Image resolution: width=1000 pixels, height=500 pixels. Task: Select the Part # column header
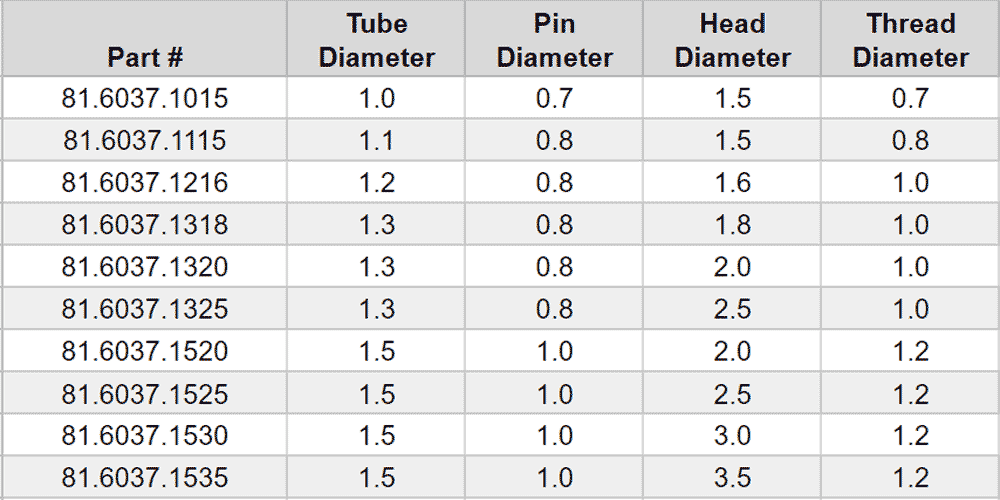coord(145,39)
